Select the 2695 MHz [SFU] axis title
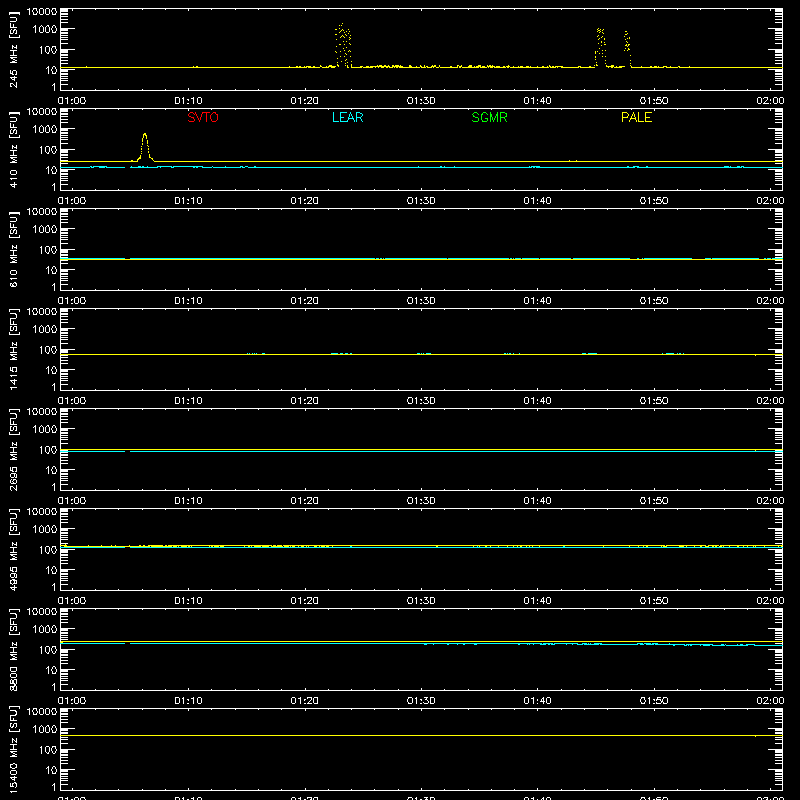Viewport: 800px width, 800px height. 14,449
